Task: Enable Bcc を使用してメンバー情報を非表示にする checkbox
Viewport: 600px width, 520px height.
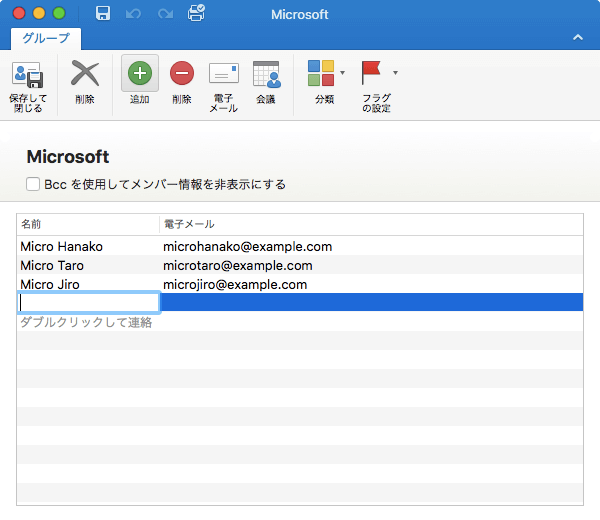Action: (x=33, y=184)
